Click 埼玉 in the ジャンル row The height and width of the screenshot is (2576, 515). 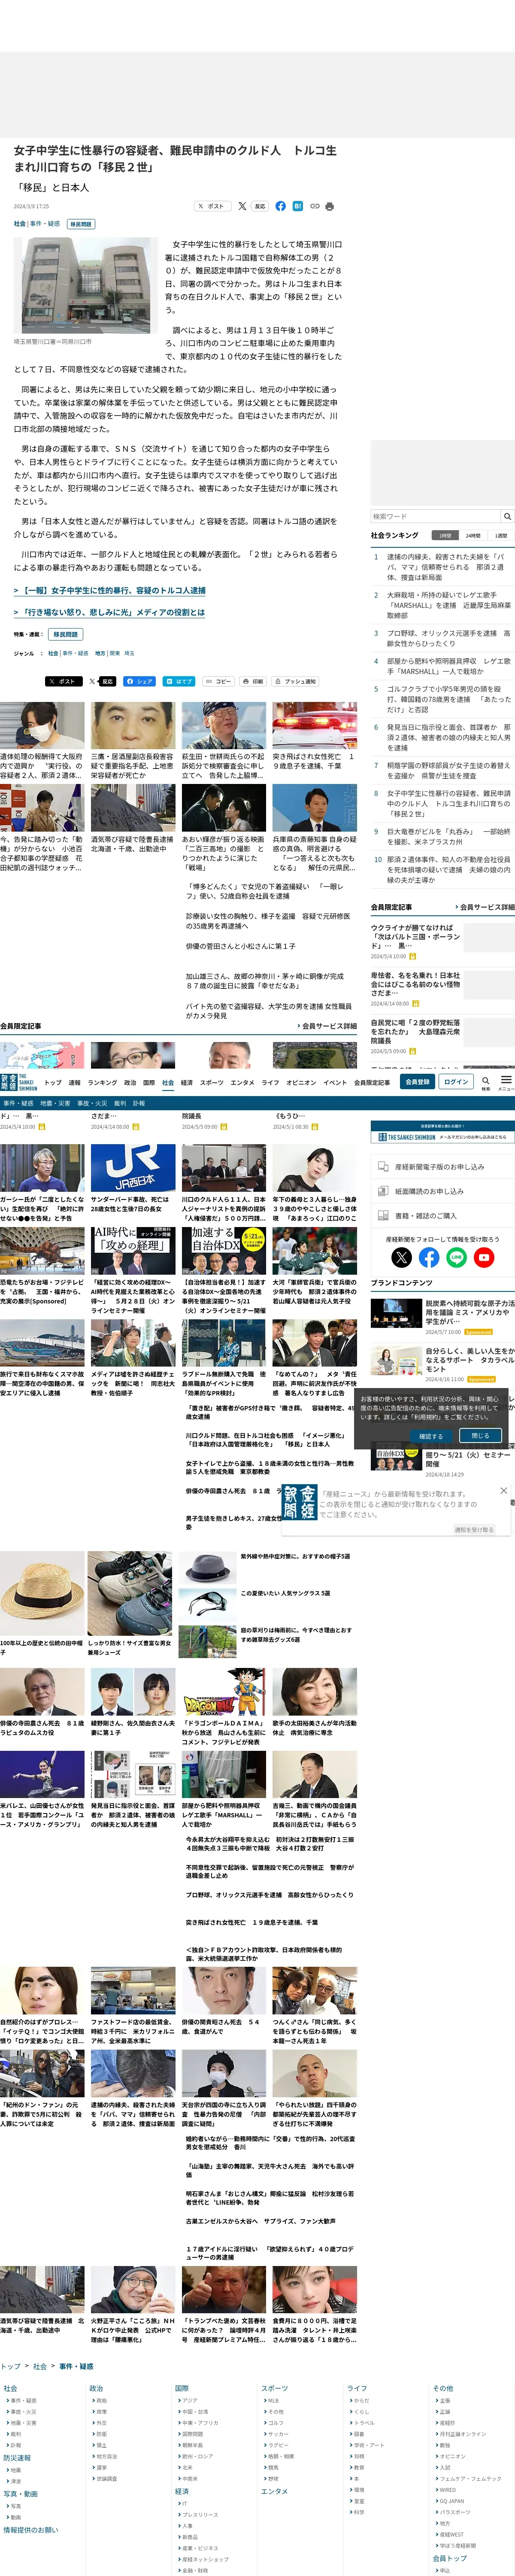[129, 653]
